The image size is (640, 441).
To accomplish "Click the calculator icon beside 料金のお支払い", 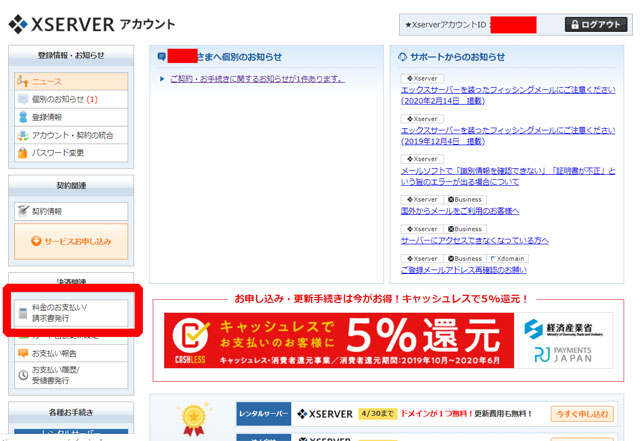I will point(24,313).
